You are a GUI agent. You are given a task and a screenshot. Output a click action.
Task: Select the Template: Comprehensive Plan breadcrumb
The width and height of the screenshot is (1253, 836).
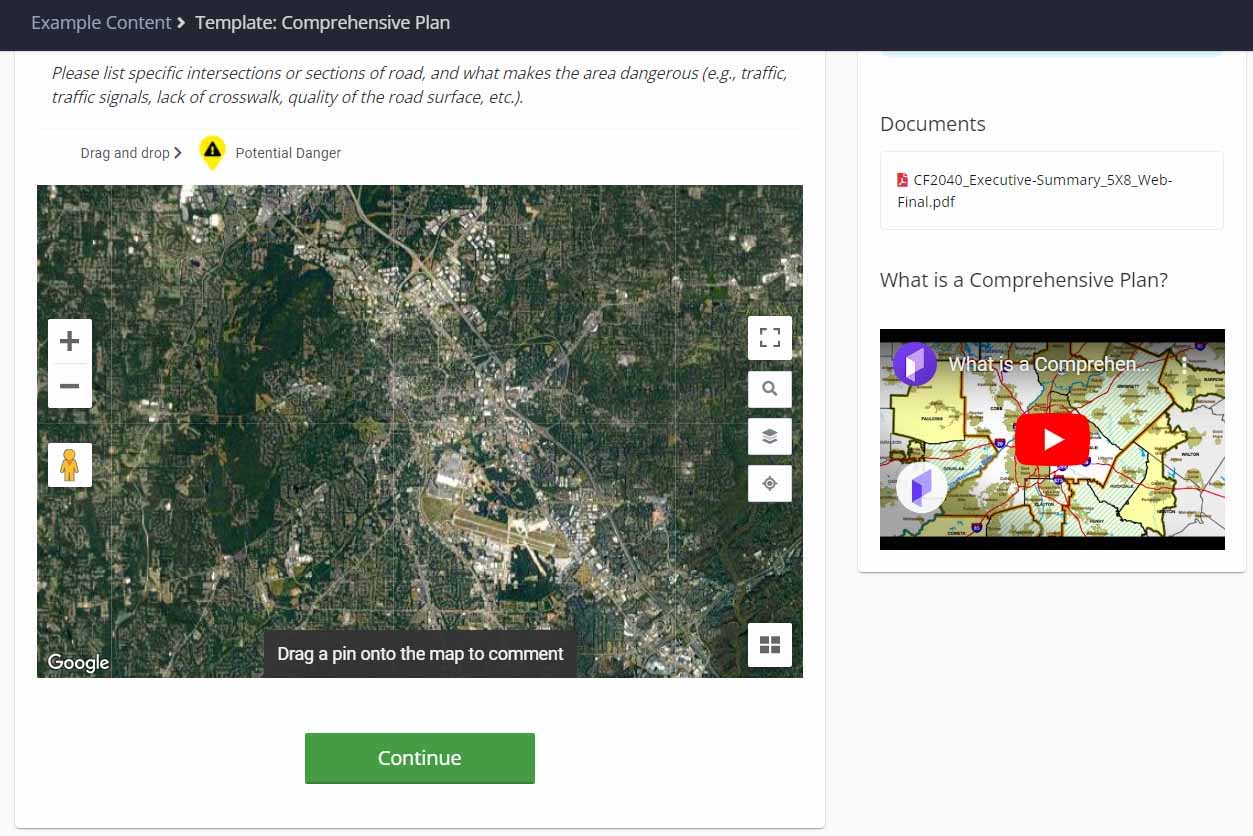(322, 22)
